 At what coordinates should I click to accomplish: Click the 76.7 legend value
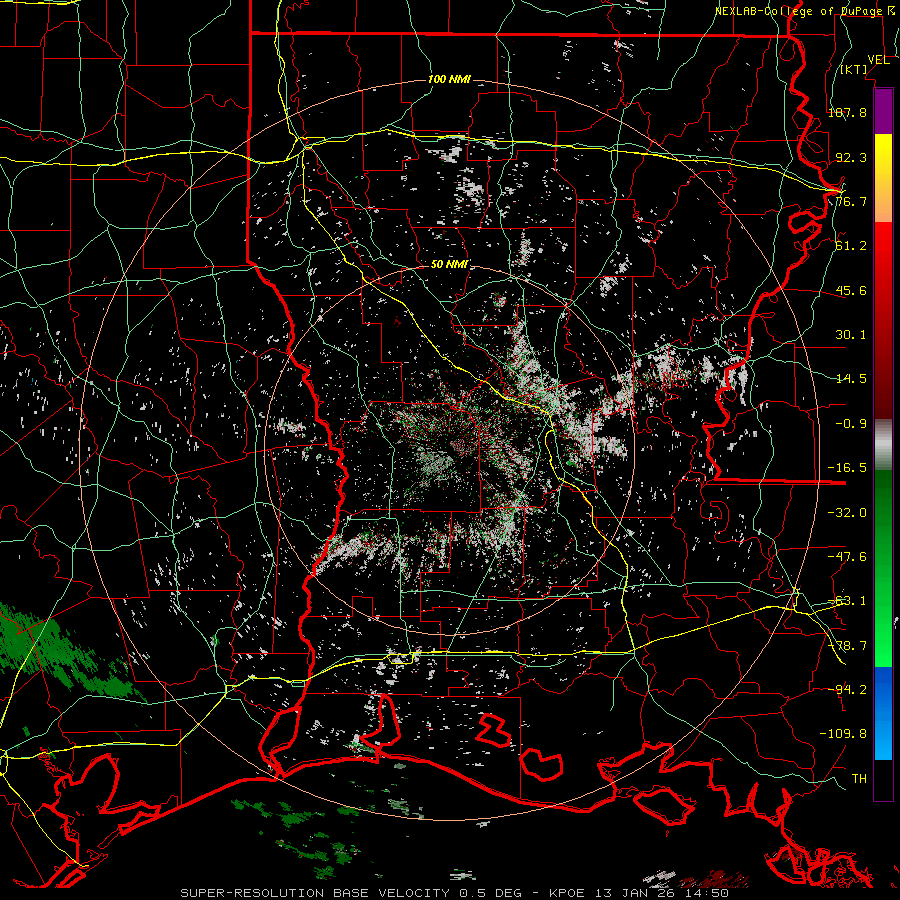[x=851, y=202]
